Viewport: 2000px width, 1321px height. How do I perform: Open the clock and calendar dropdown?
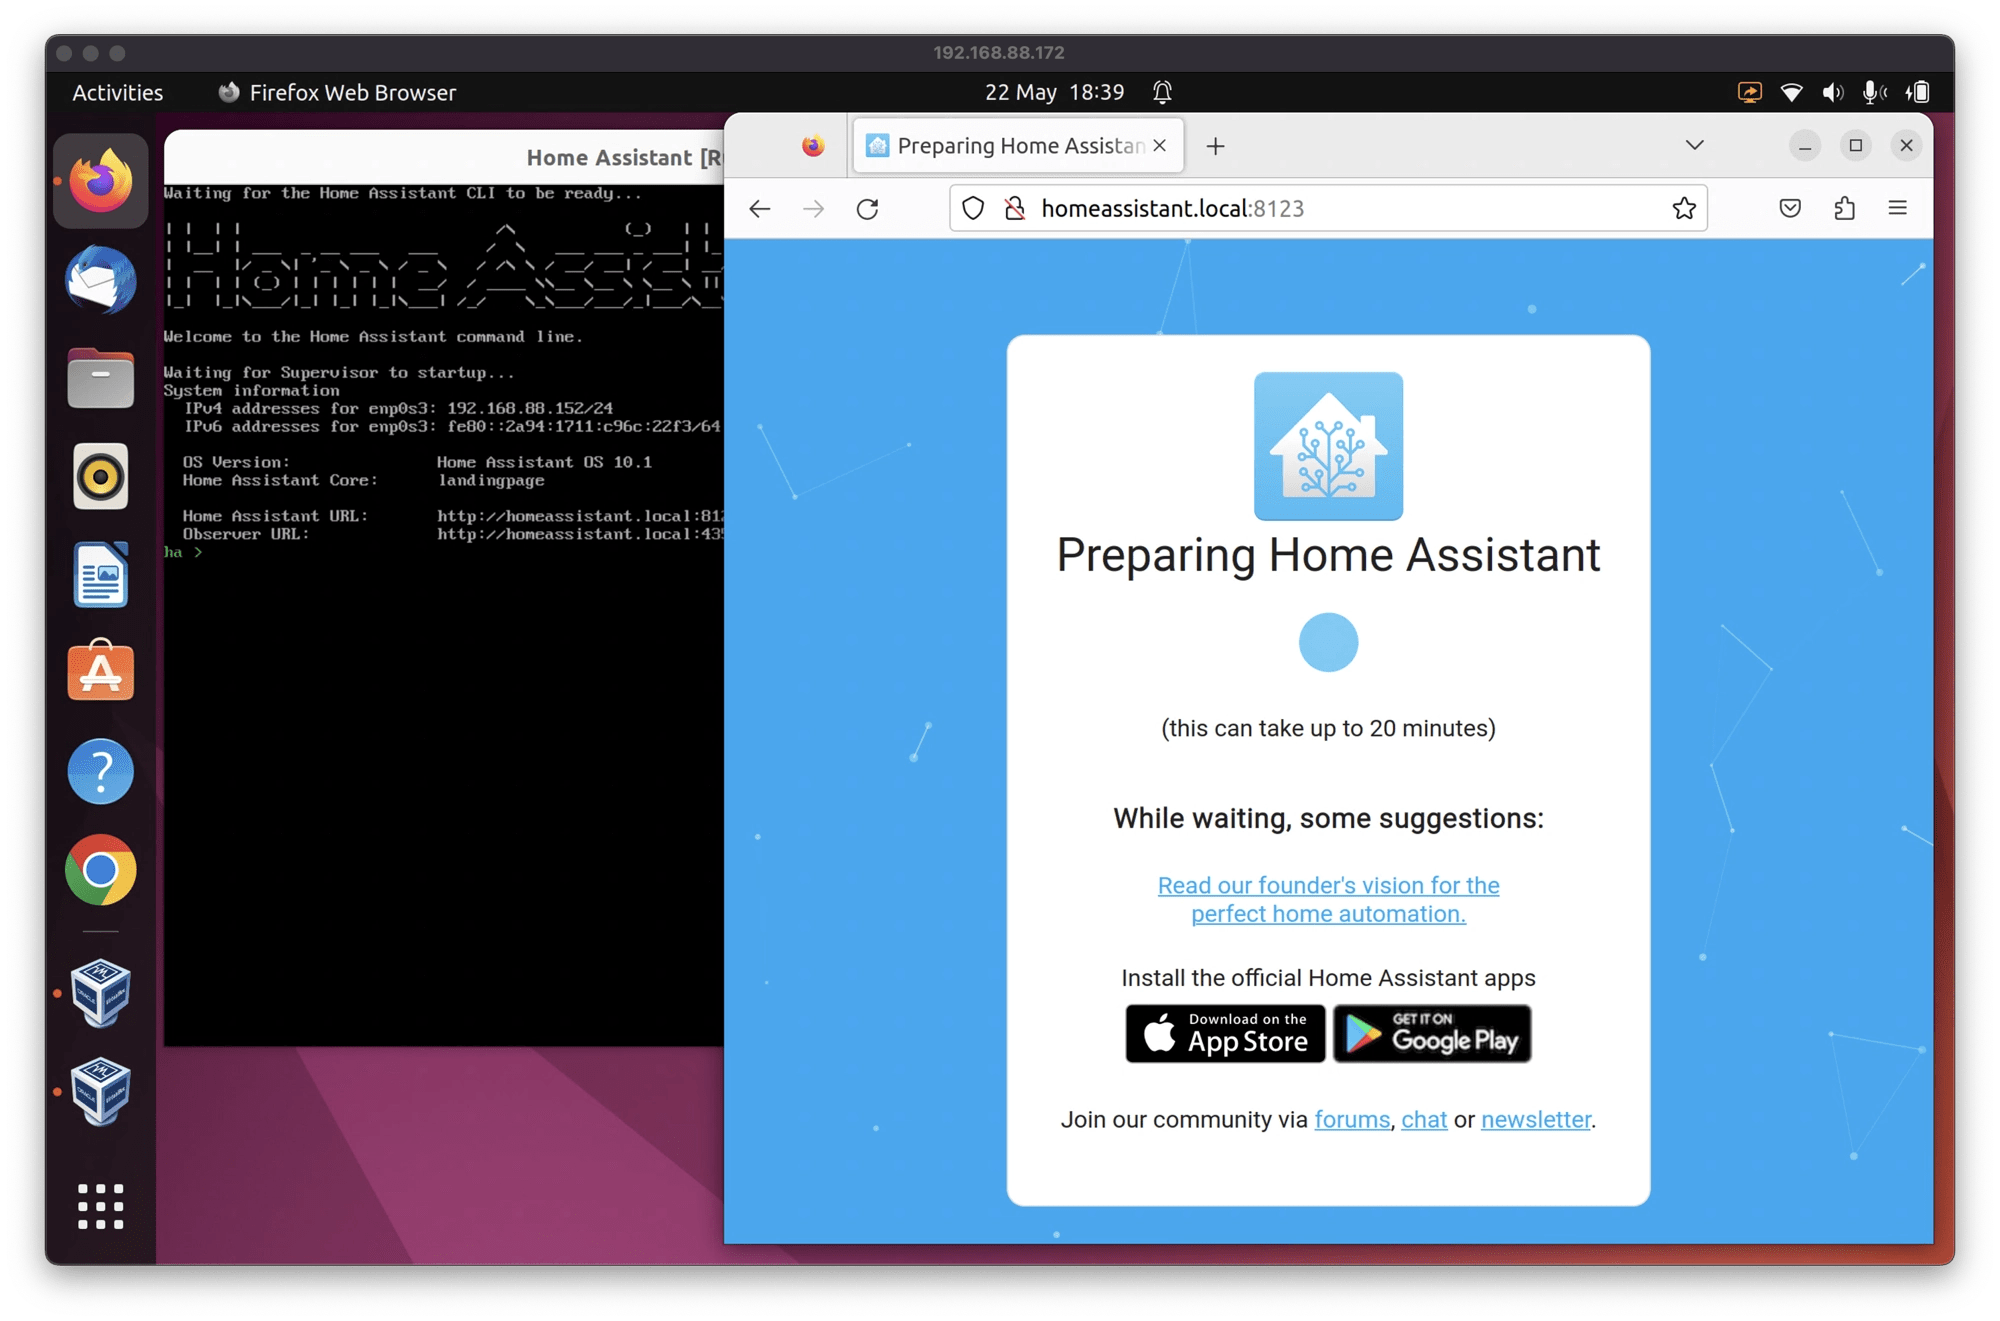tap(1053, 91)
